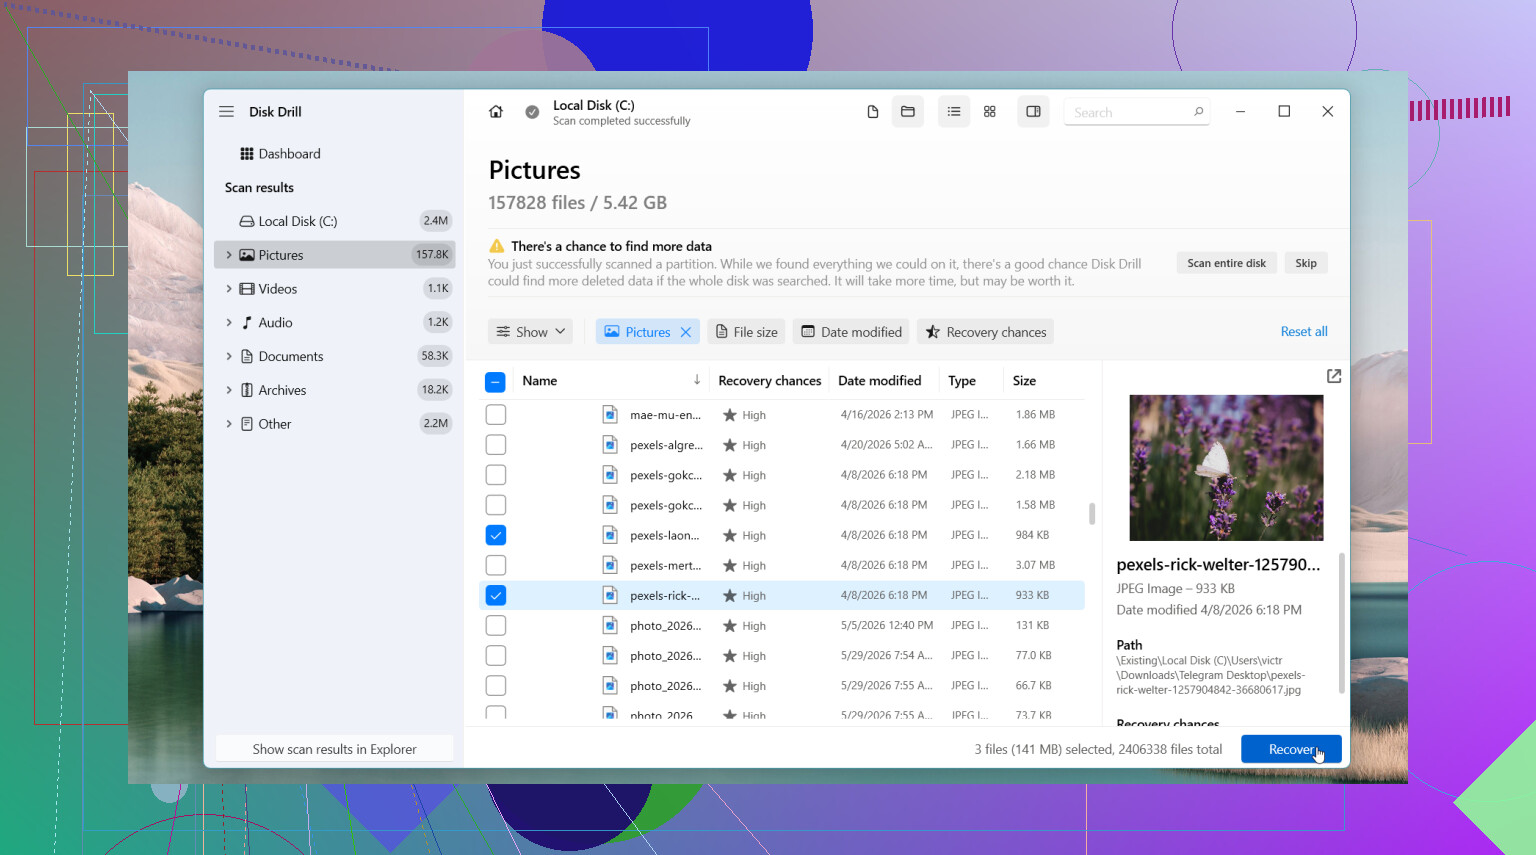Sort by the Type column header

tap(962, 381)
